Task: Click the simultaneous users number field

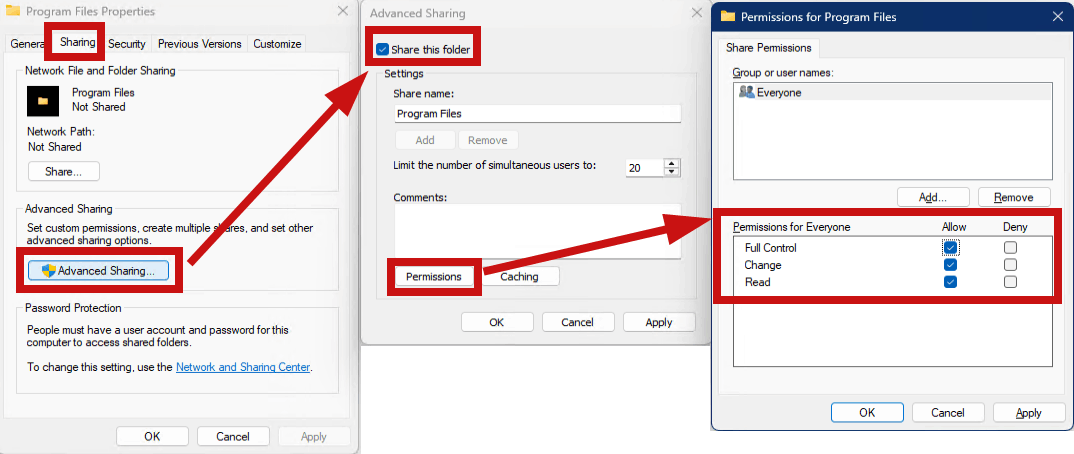Action: point(645,168)
